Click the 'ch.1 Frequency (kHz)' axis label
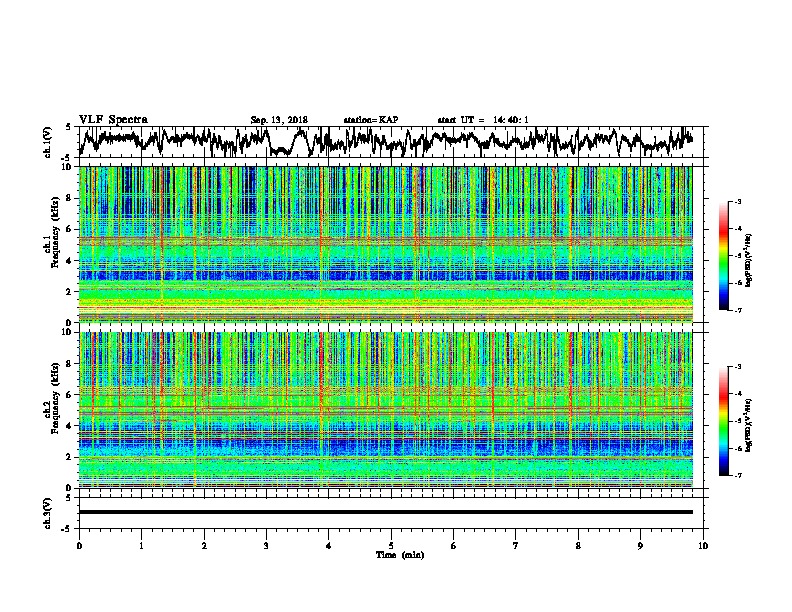The image size is (792, 612). coord(51,233)
